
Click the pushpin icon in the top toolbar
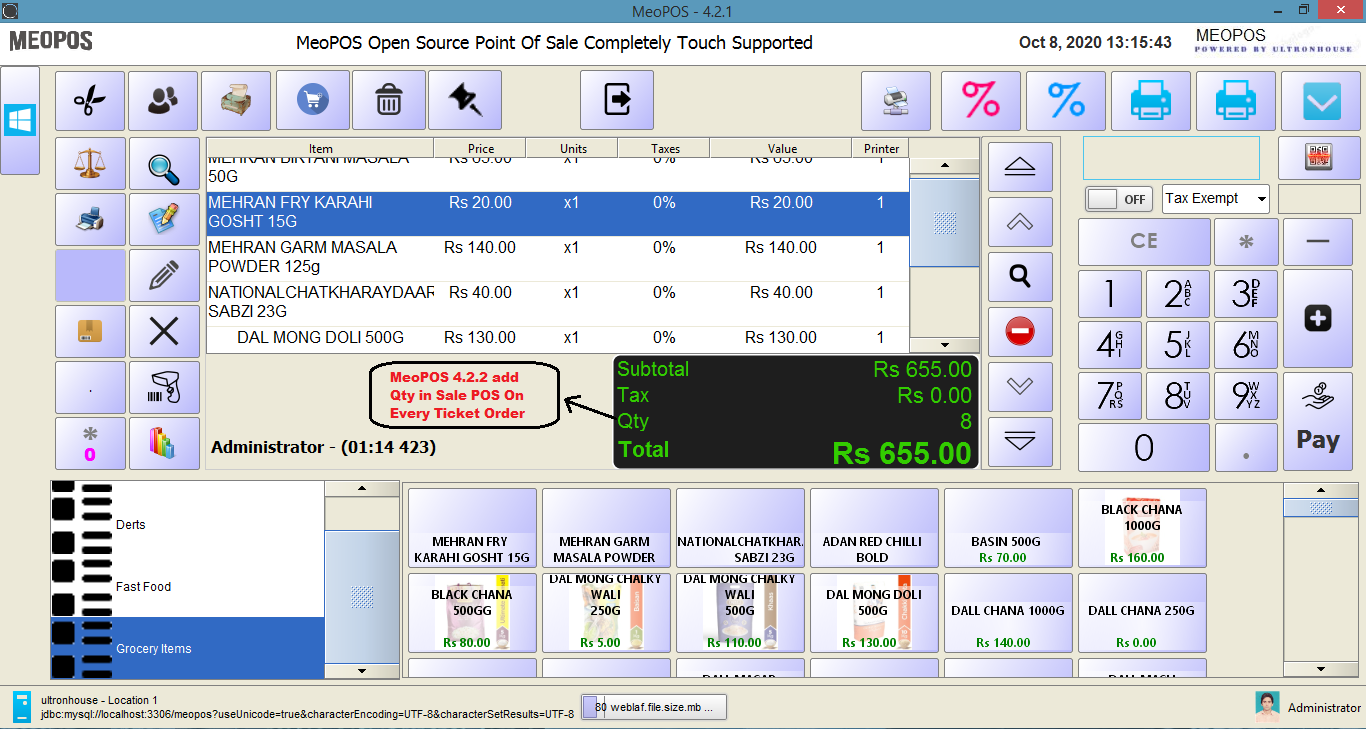(465, 100)
